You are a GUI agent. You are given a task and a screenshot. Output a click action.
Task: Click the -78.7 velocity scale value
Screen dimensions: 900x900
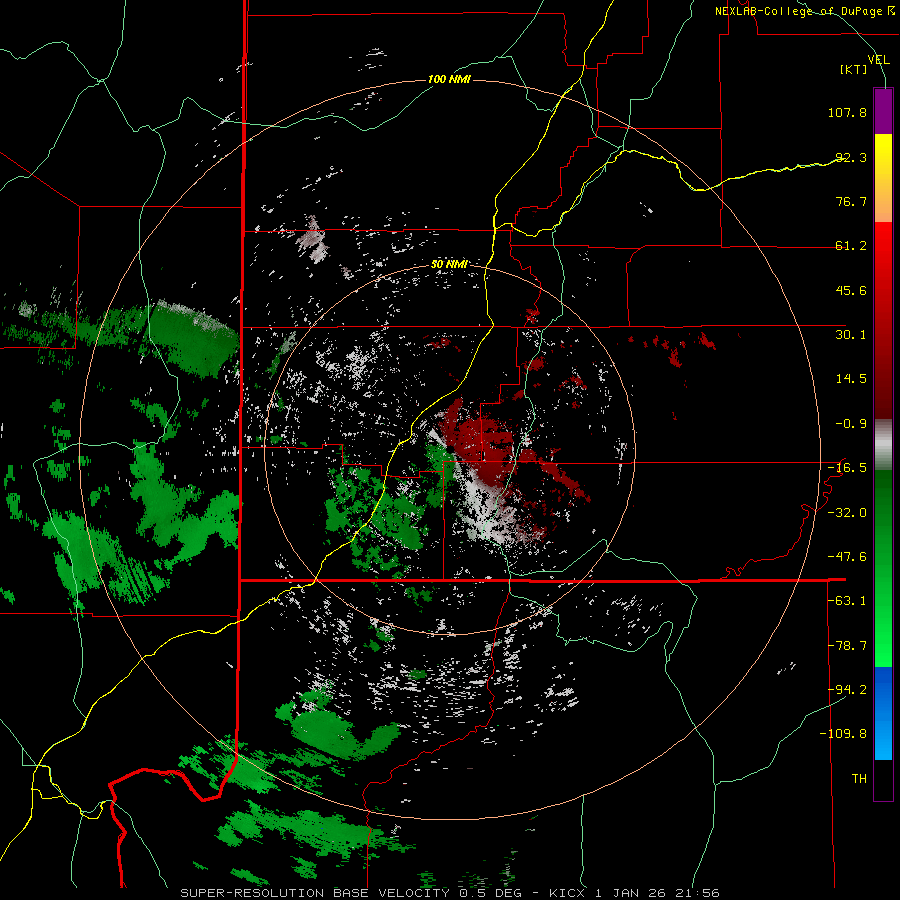click(x=847, y=646)
